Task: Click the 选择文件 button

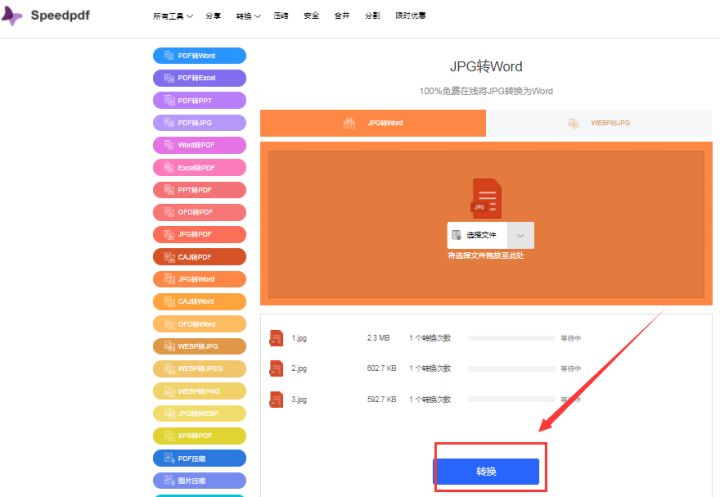Action: pyautogui.click(x=477, y=235)
